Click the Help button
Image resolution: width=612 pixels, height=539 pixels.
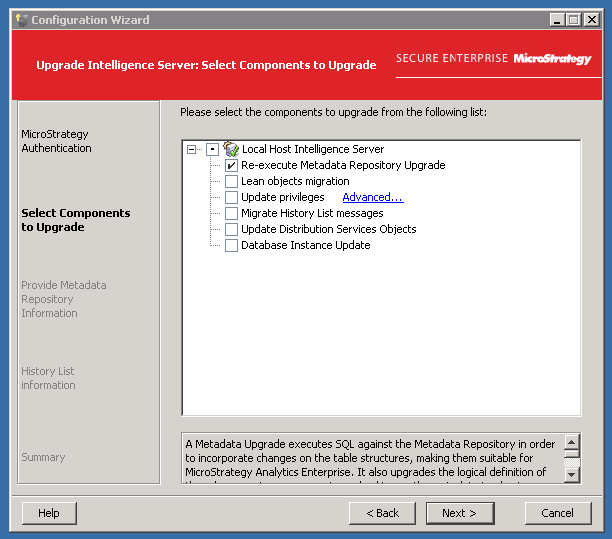[x=49, y=513]
